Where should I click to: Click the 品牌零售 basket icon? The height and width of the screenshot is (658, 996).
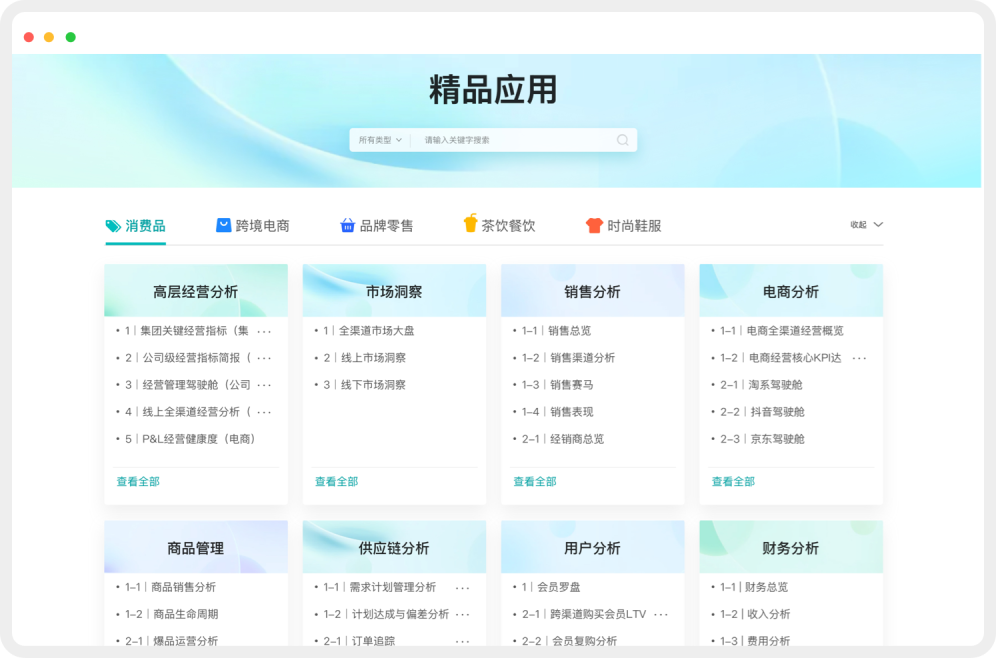coord(347,226)
